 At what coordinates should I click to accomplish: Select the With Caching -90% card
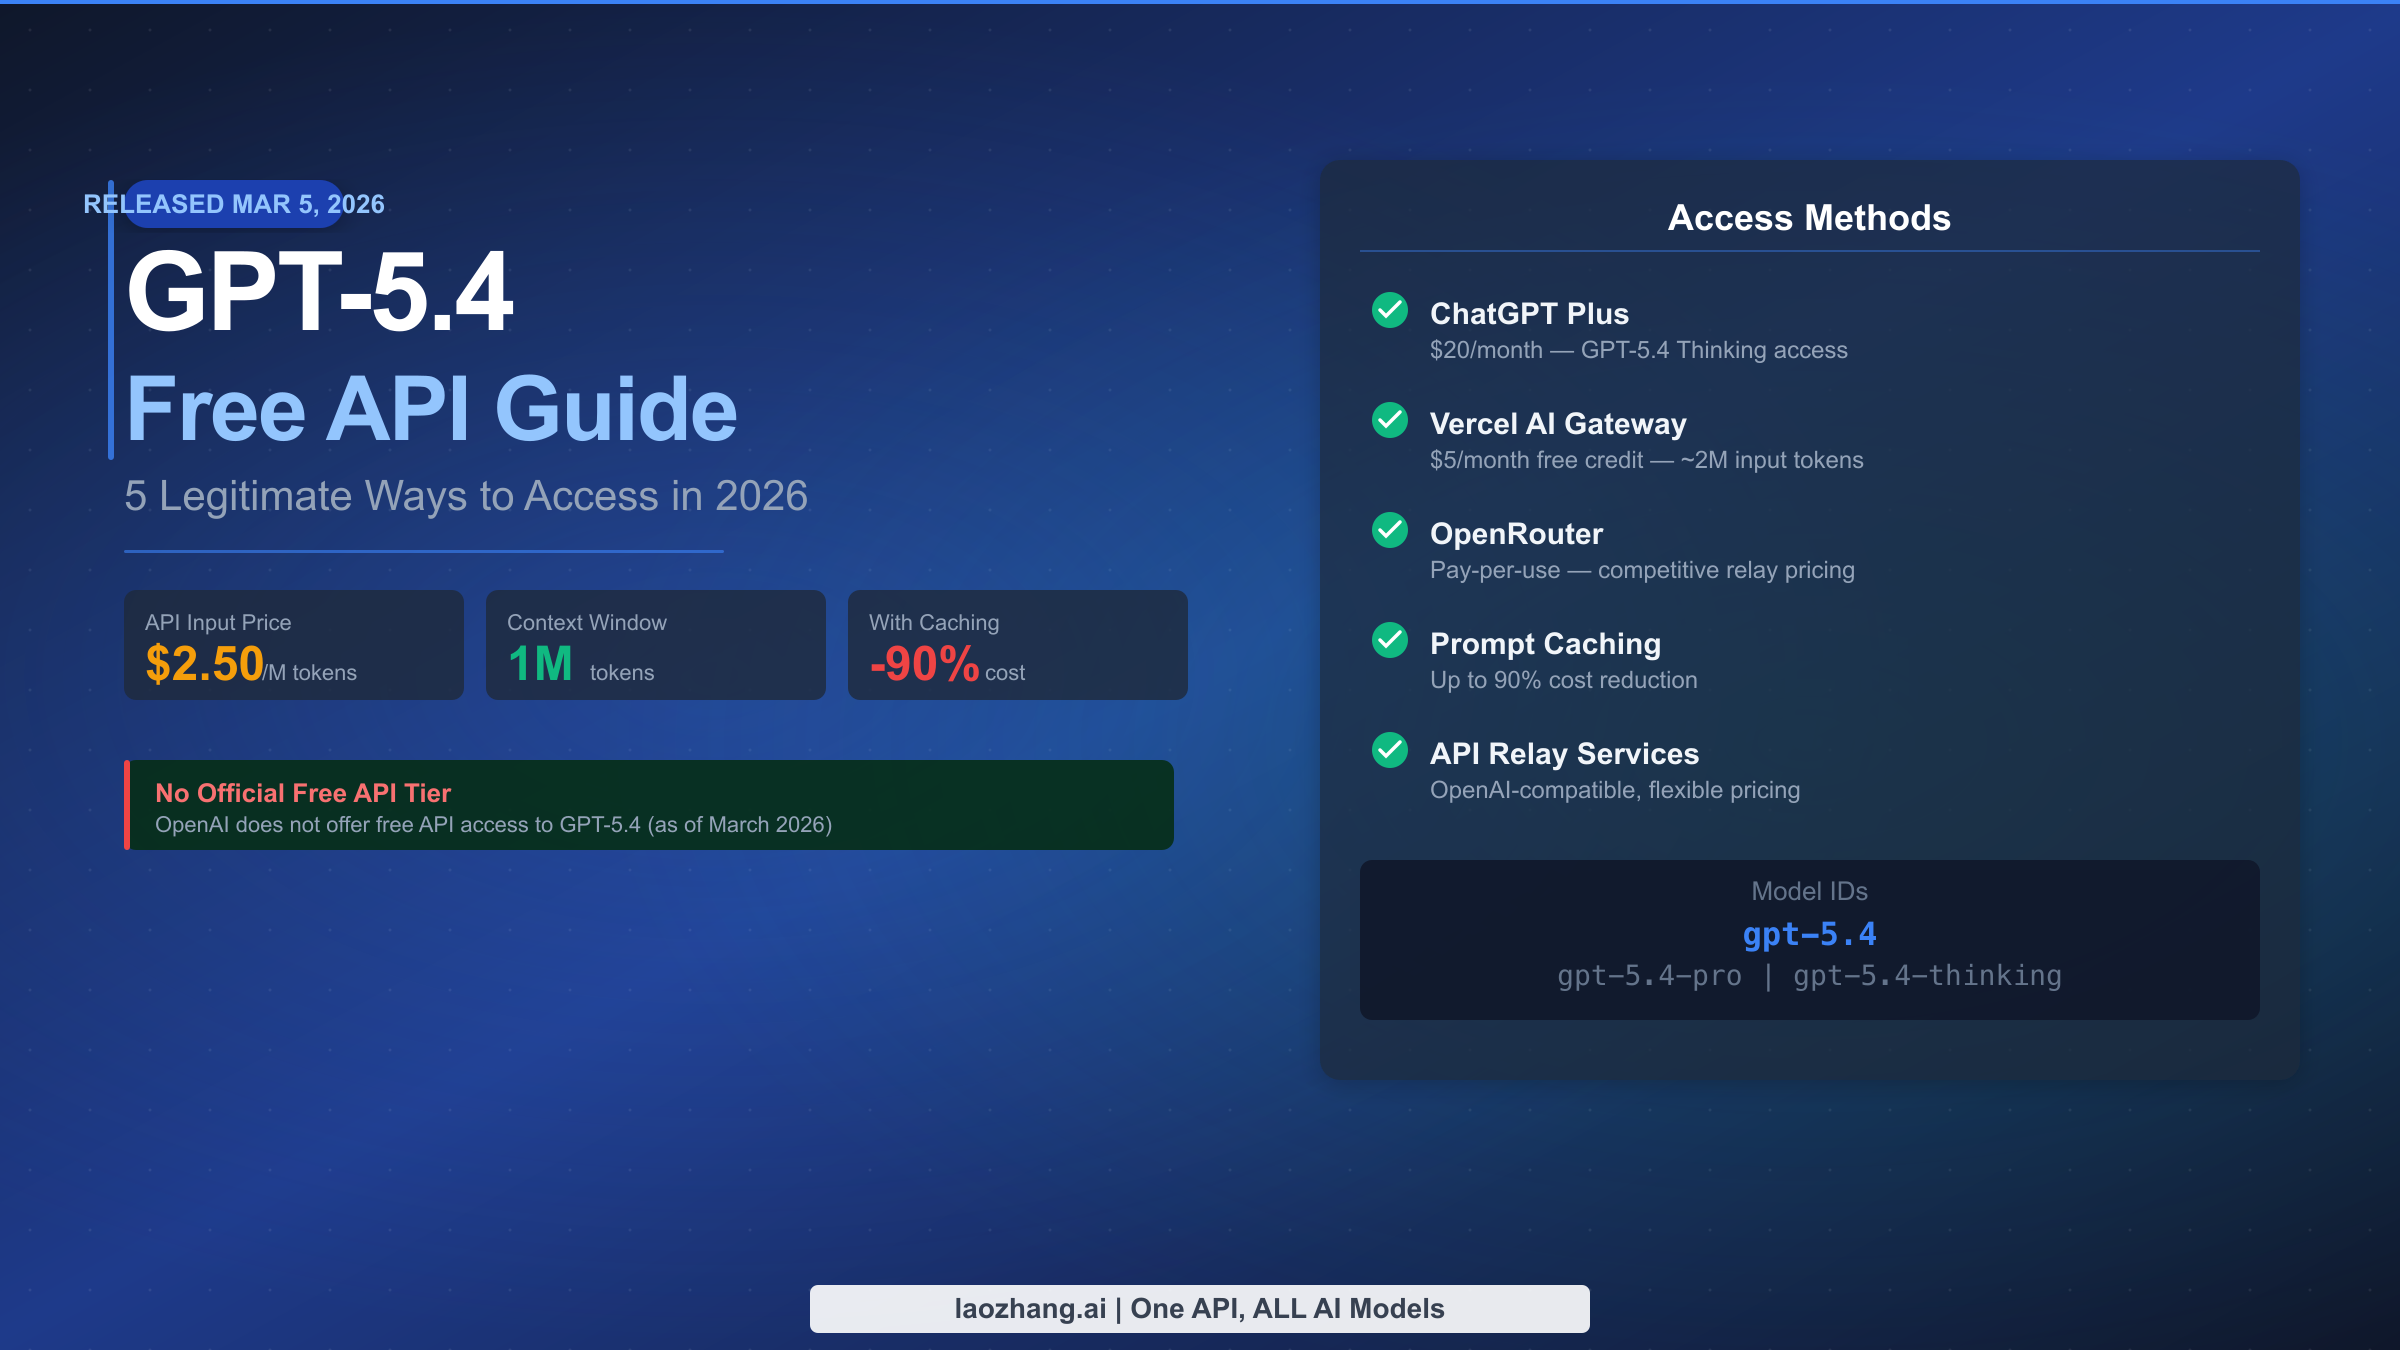point(1018,645)
